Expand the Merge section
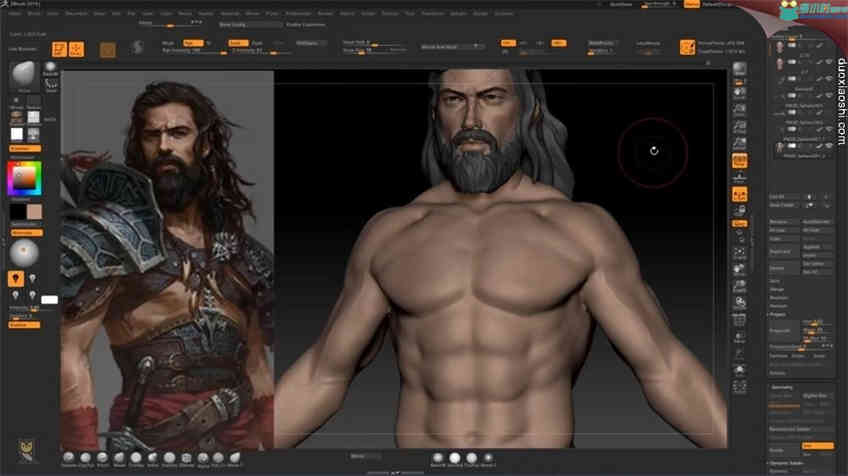The height and width of the screenshot is (476, 848). click(x=776, y=289)
